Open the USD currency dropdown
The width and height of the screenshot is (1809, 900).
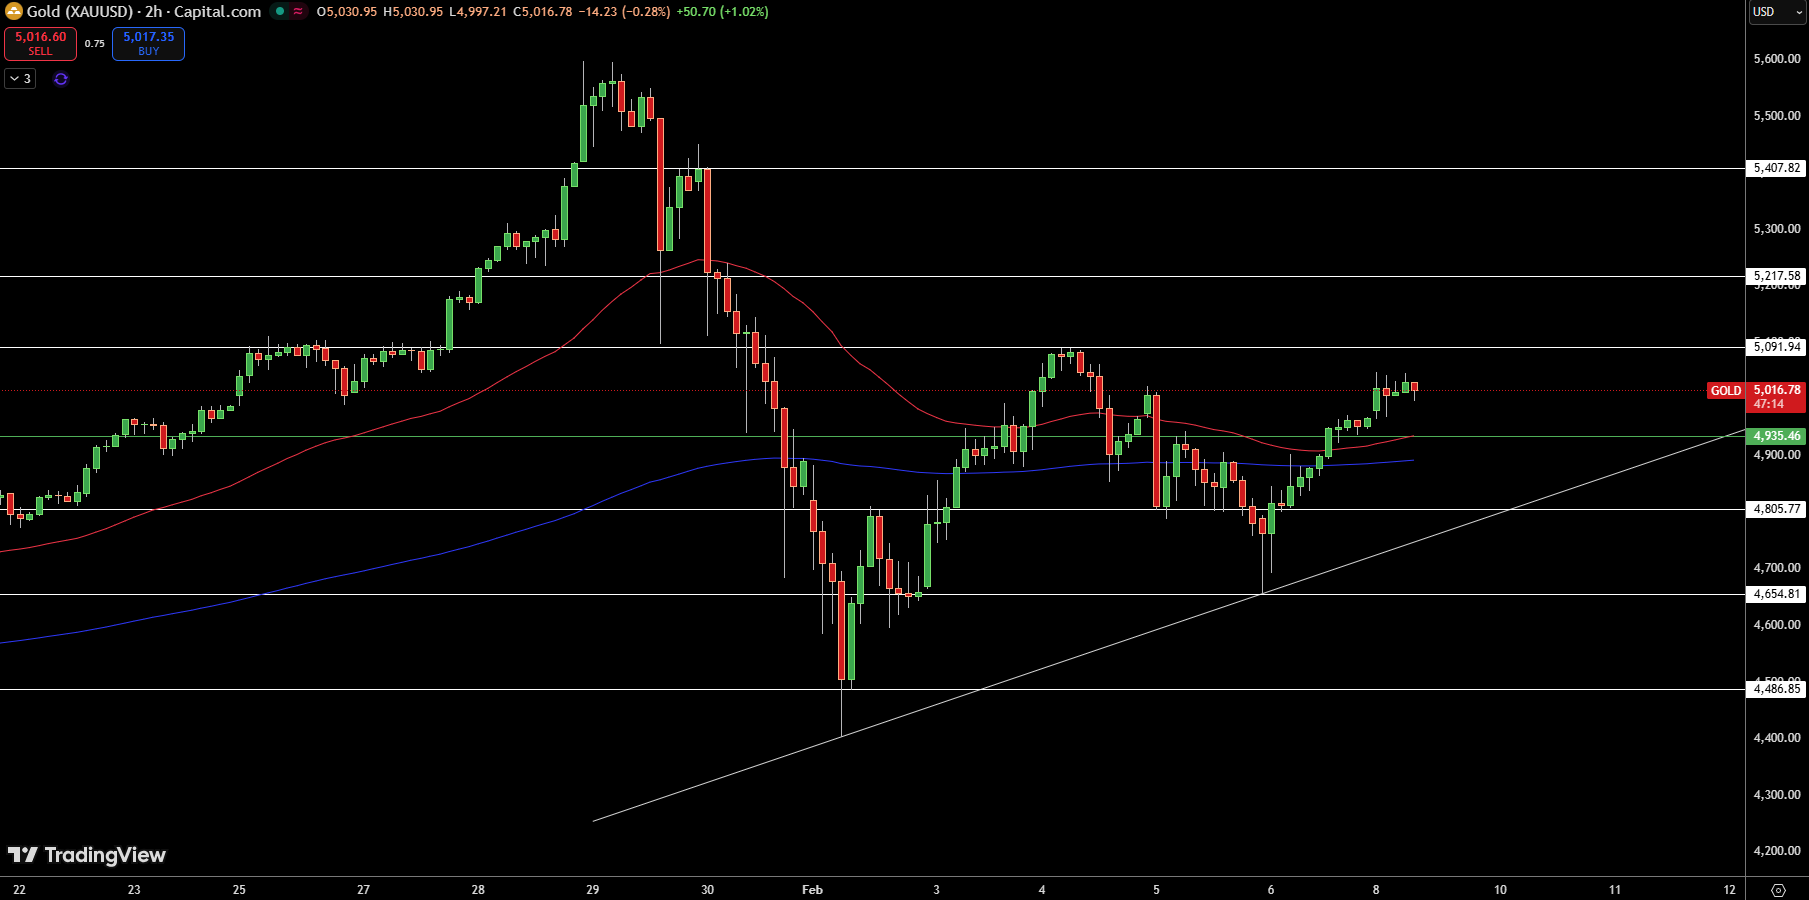tap(1777, 12)
